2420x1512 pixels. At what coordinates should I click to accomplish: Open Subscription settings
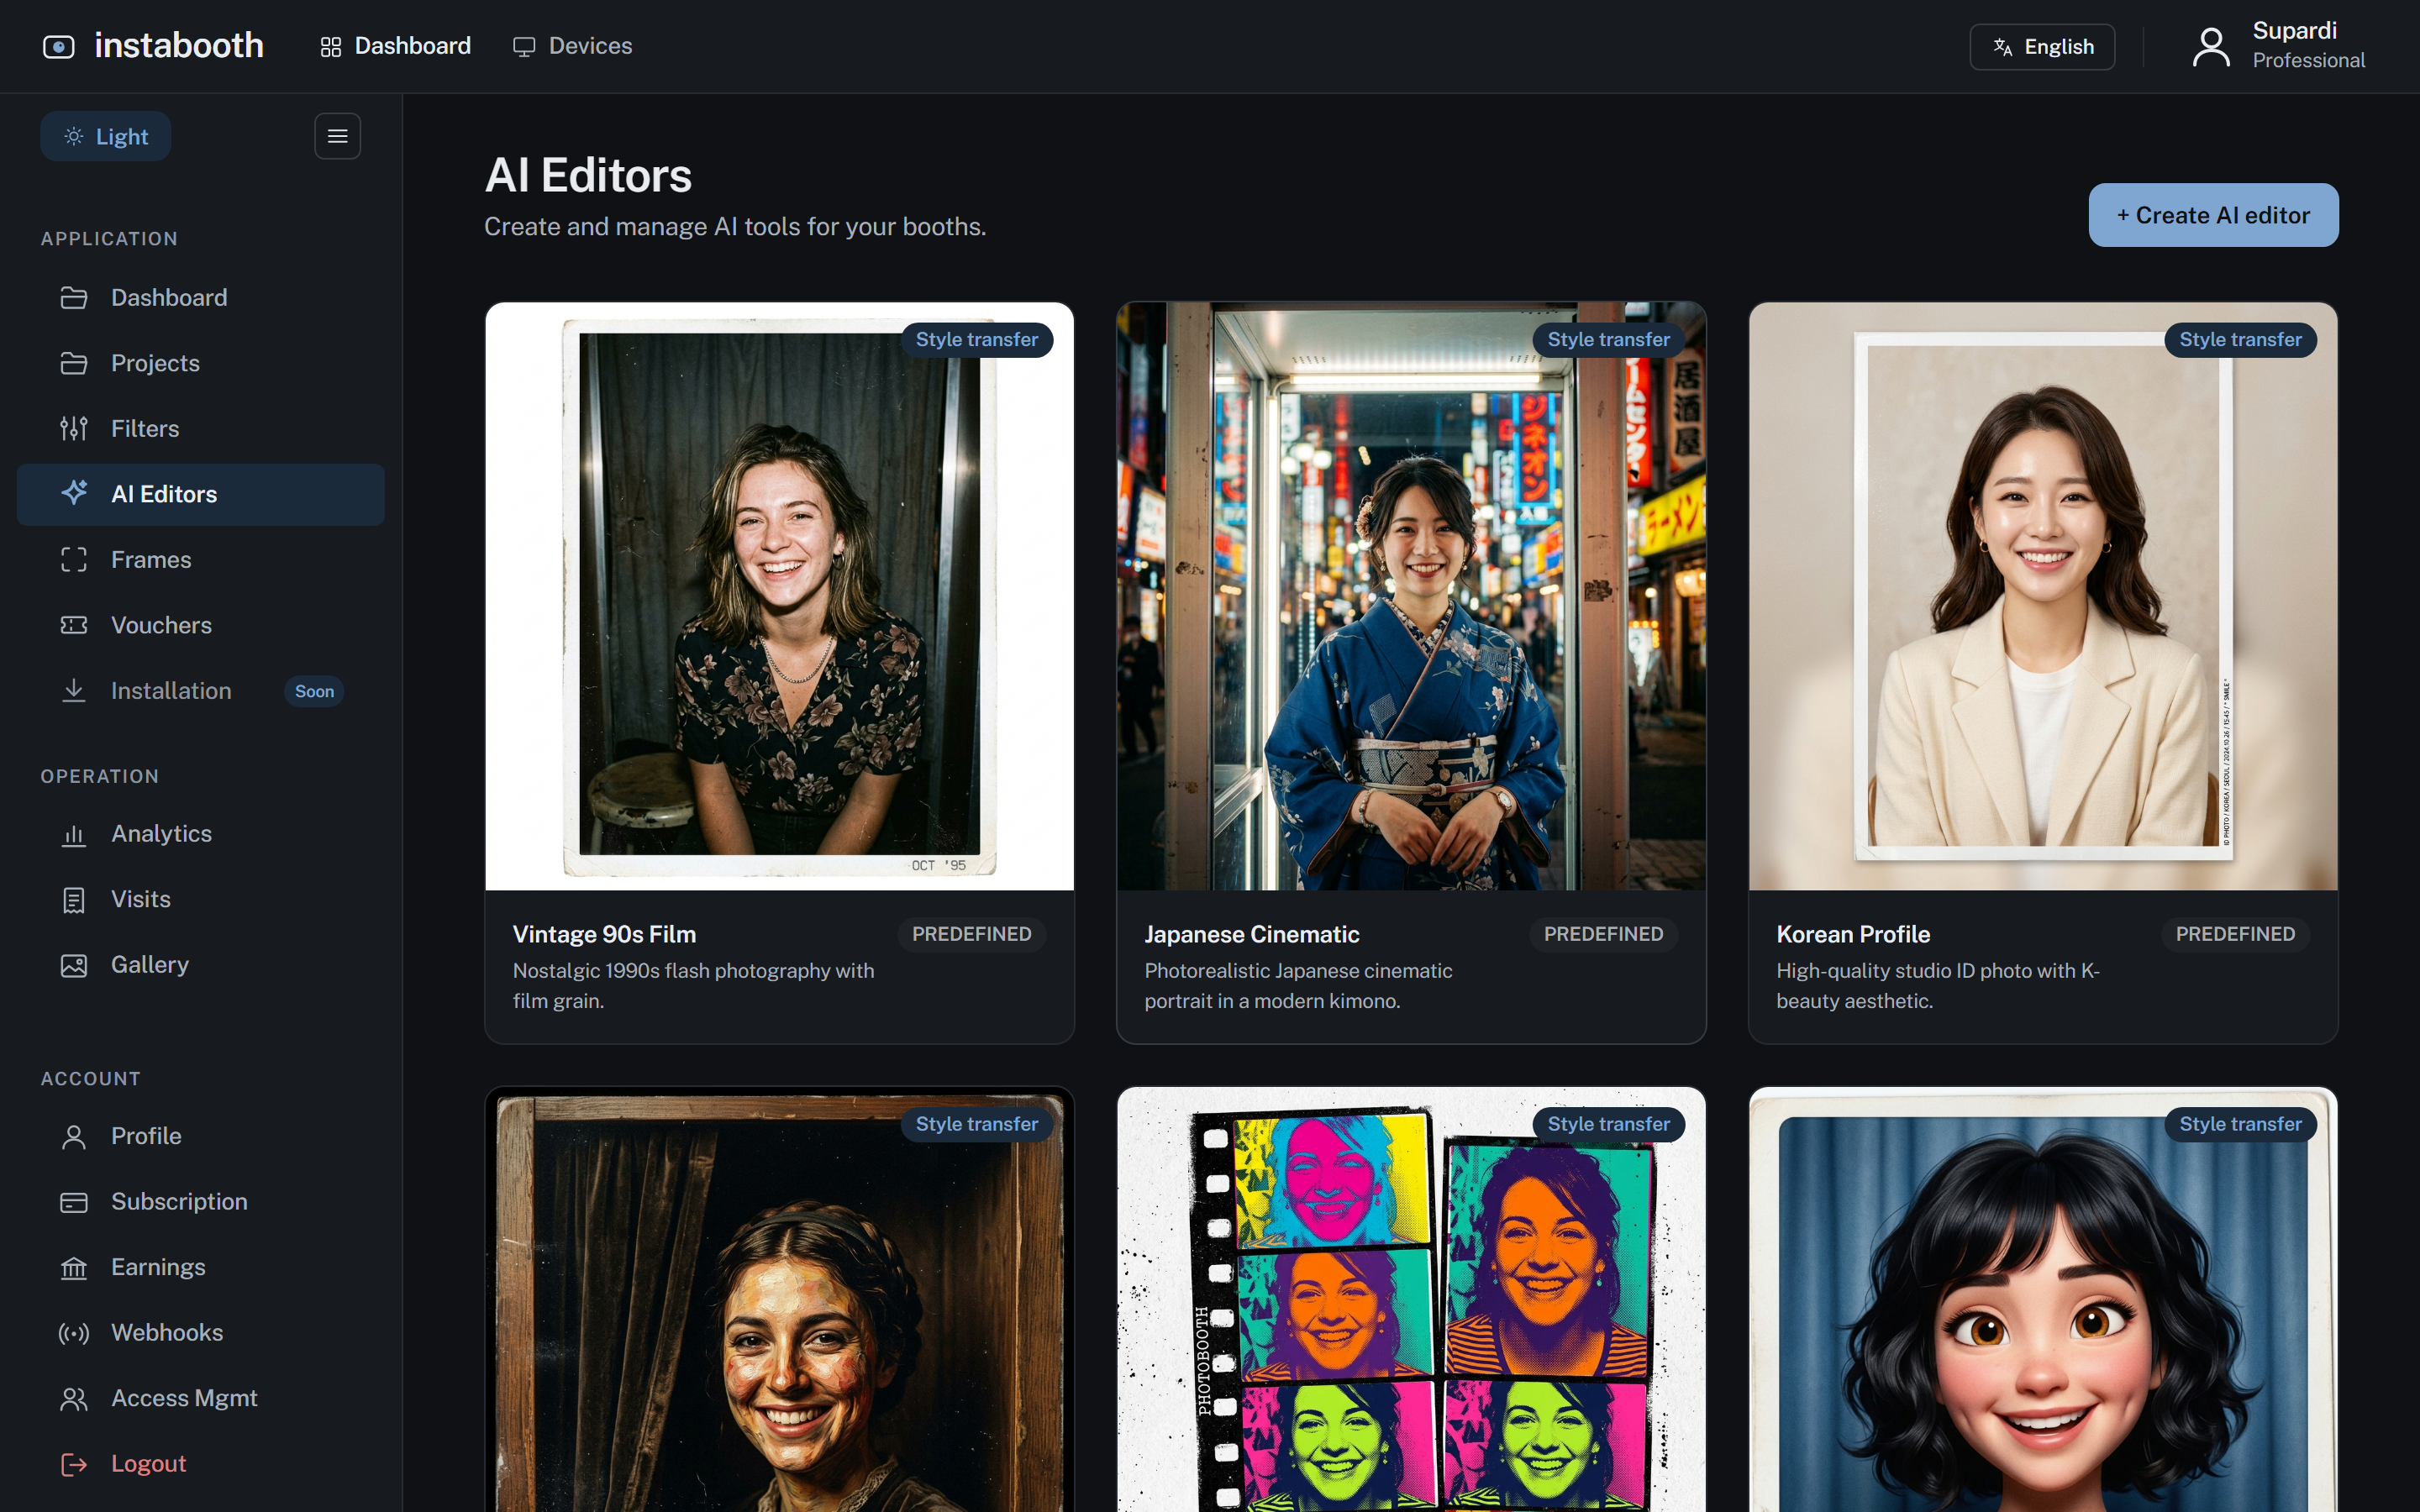(200, 1202)
